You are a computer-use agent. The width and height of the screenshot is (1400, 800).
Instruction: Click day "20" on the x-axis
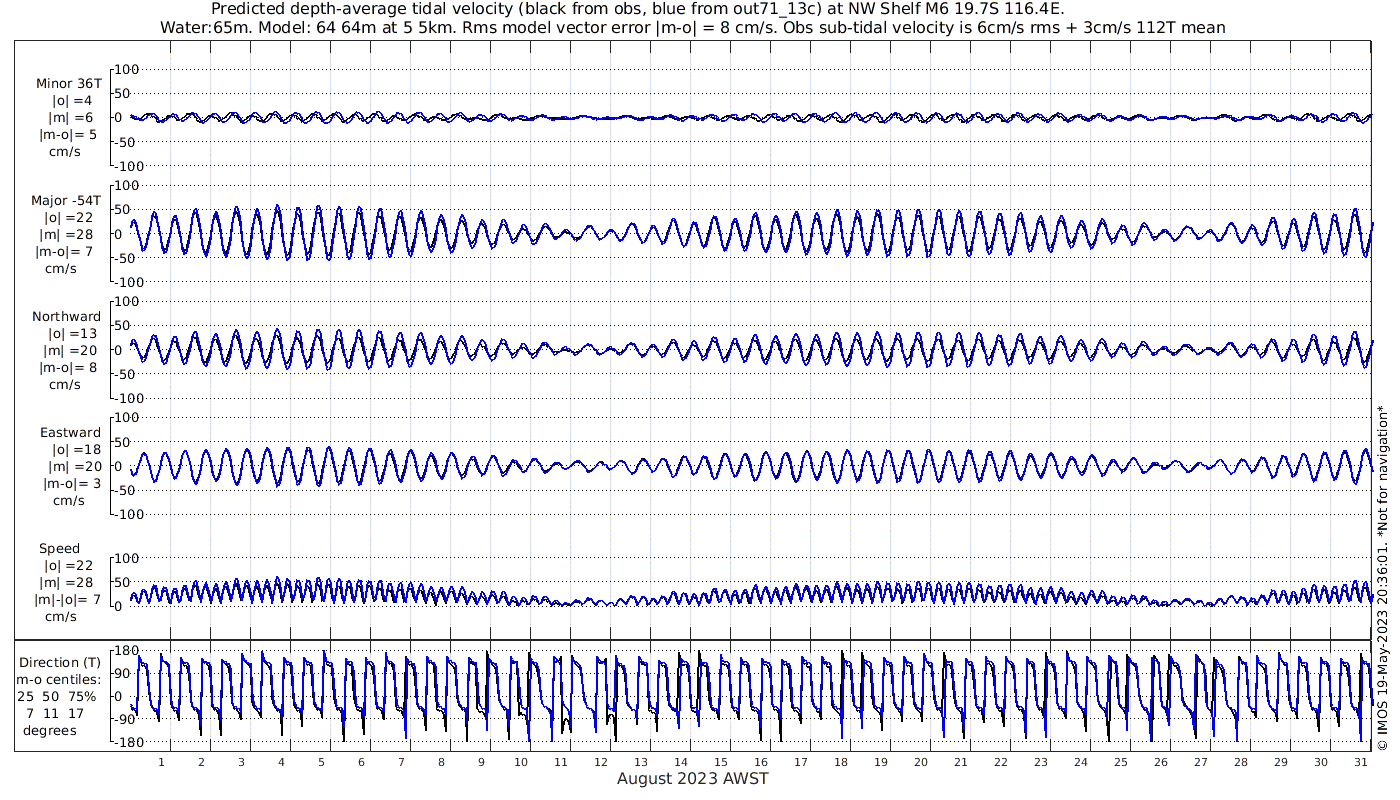coord(921,762)
